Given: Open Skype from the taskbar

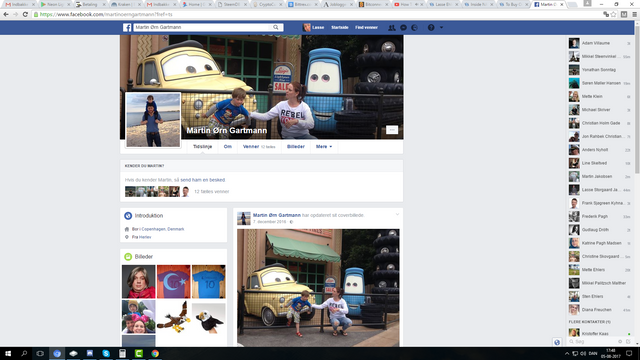Looking at the screenshot, I should [x=106, y=353].
